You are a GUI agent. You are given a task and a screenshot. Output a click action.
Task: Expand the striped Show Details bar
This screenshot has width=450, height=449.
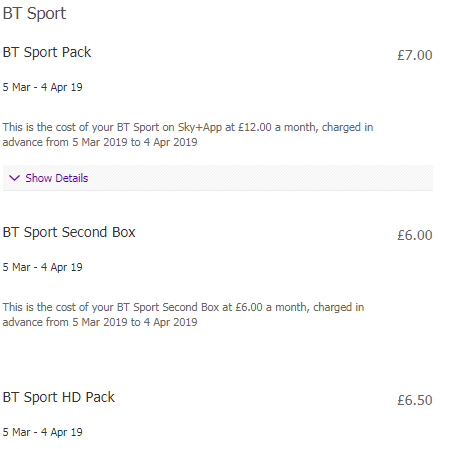tap(218, 178)
